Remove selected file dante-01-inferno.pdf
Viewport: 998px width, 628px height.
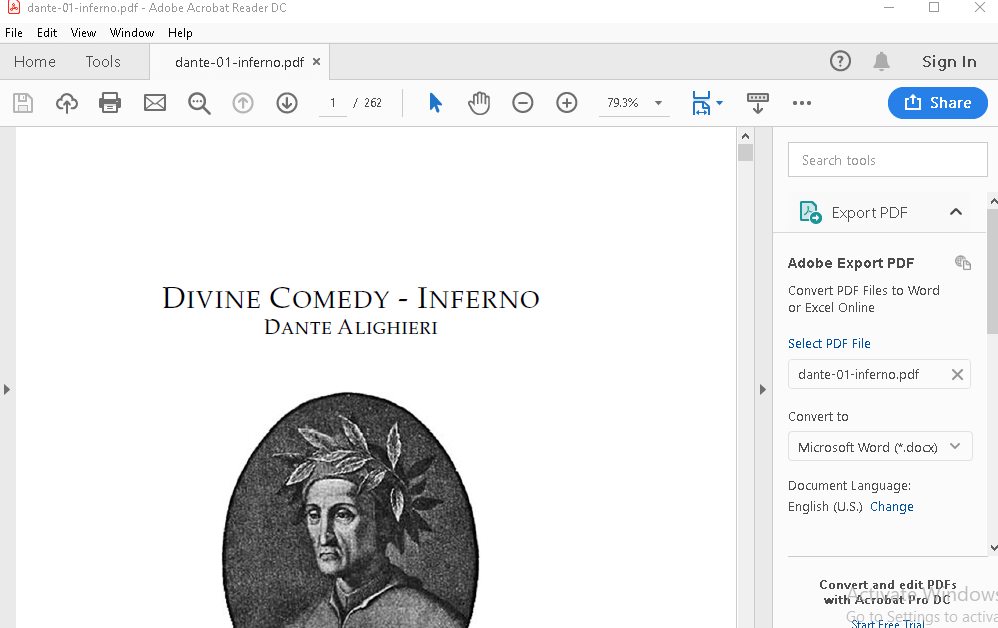point(957,375)
